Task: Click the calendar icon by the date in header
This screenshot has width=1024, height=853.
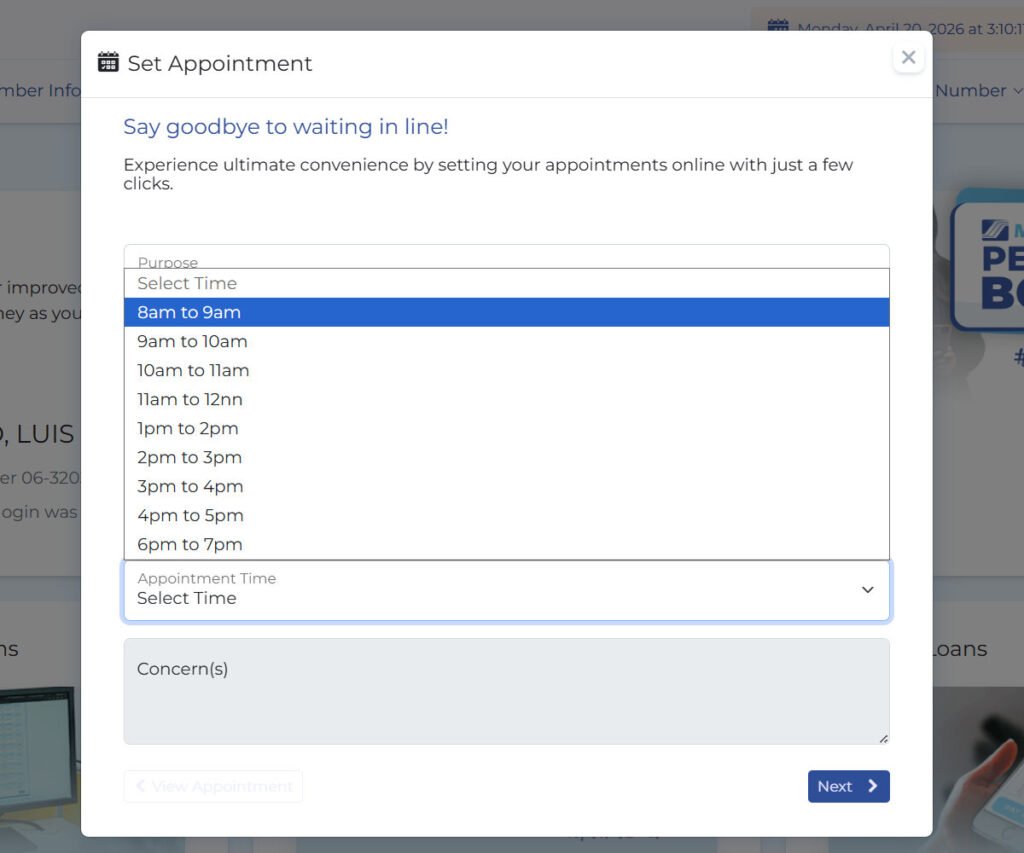Action: click(x=778, y=27)
